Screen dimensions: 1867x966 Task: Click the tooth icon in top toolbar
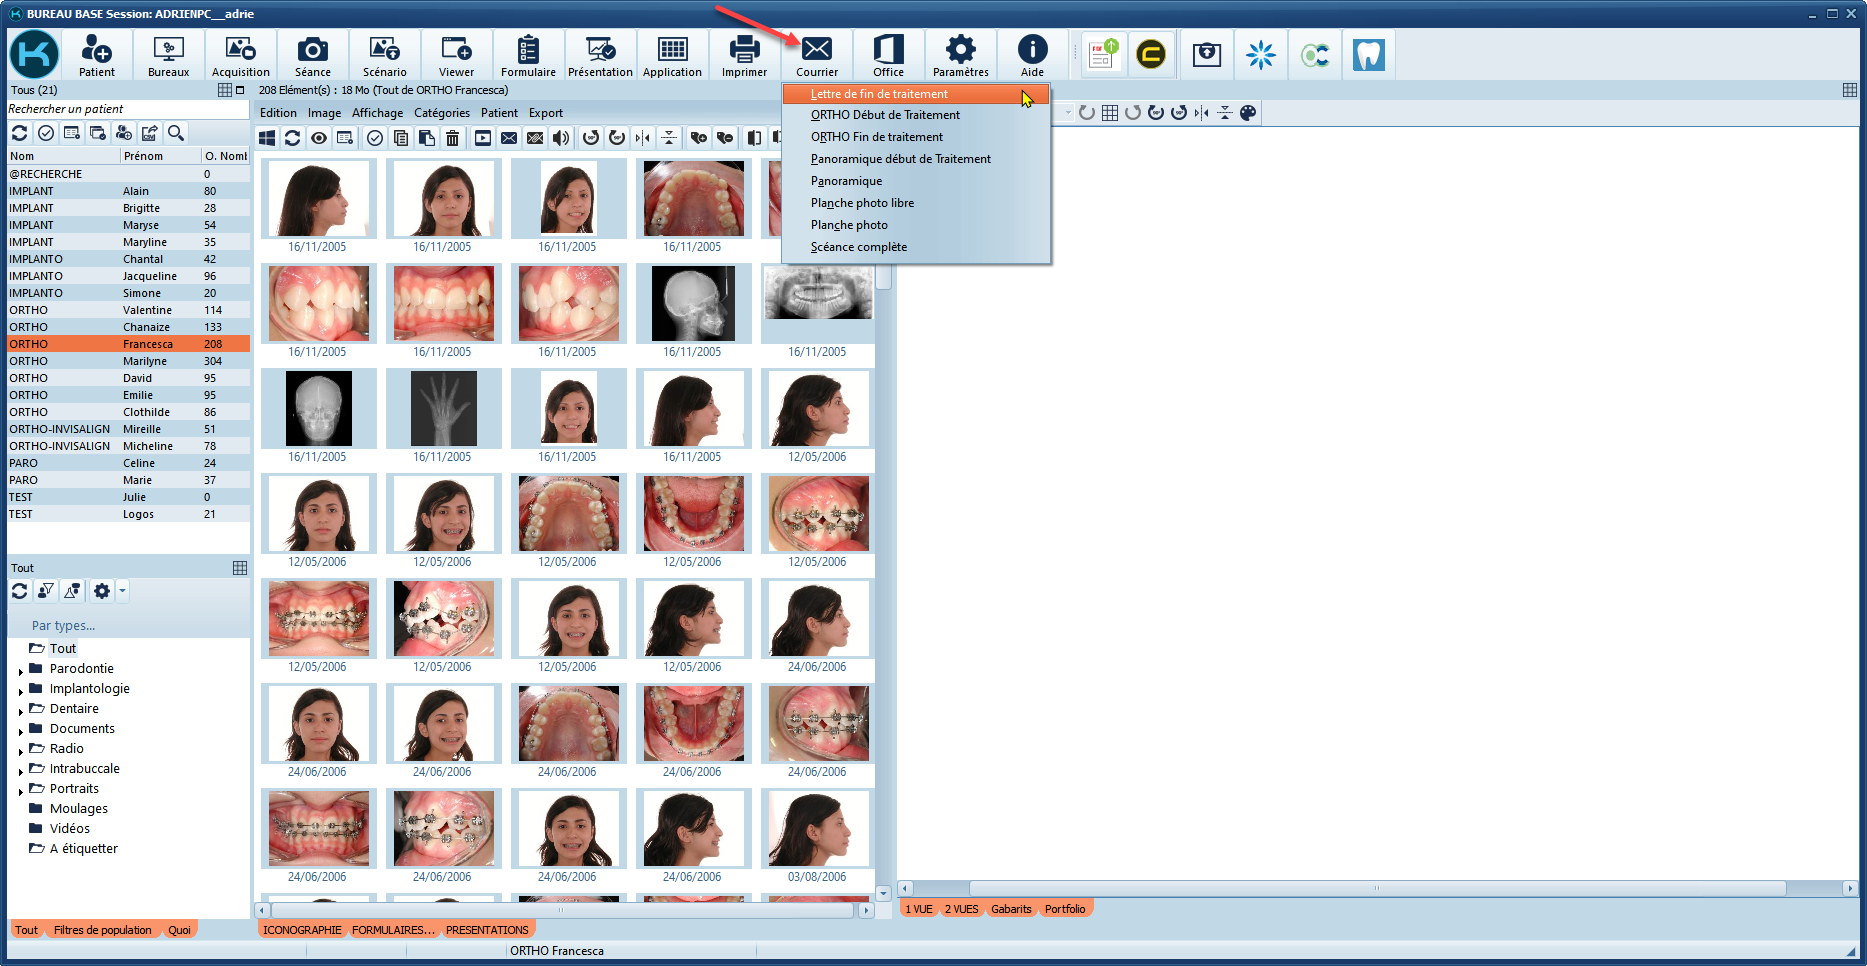pos(1368,55)
